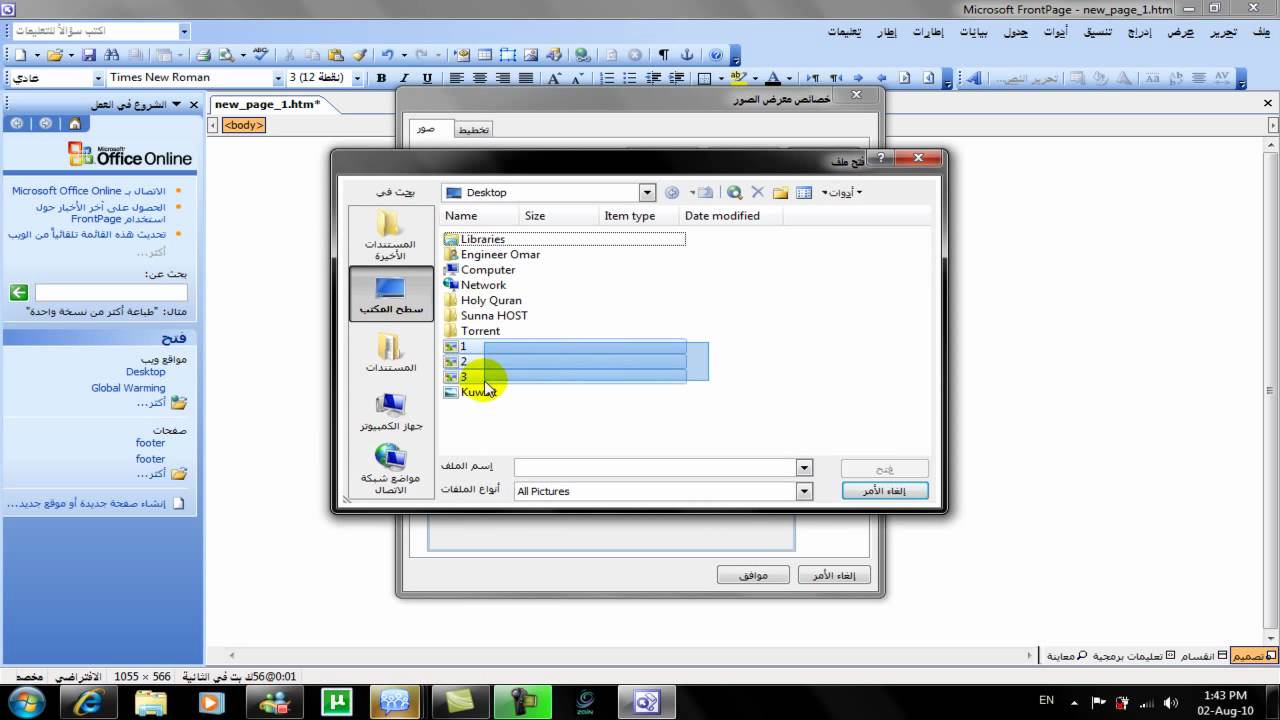Click the Windows Start orb
Image resolution: width=1280 pixels, height=720 pixels.
click(x=27, y=701)
